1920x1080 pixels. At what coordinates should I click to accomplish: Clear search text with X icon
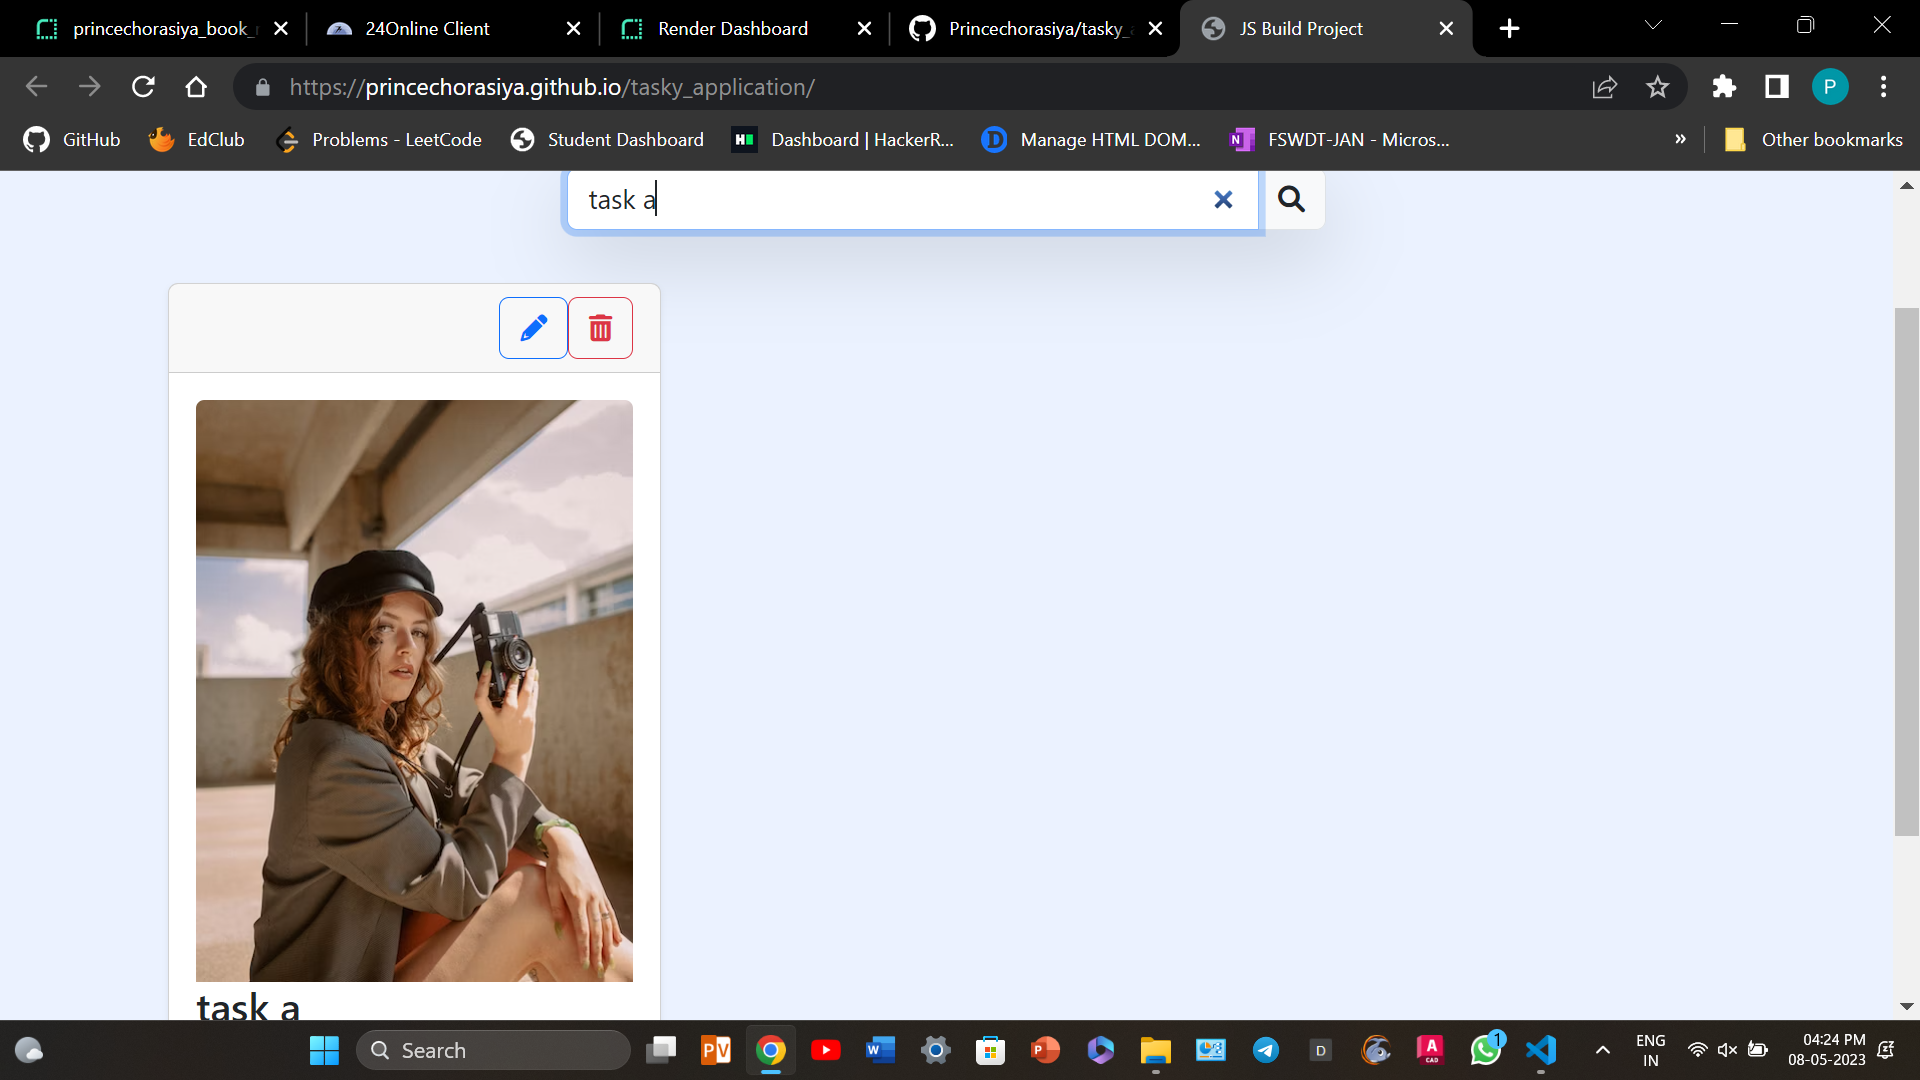pos(1222,200)
